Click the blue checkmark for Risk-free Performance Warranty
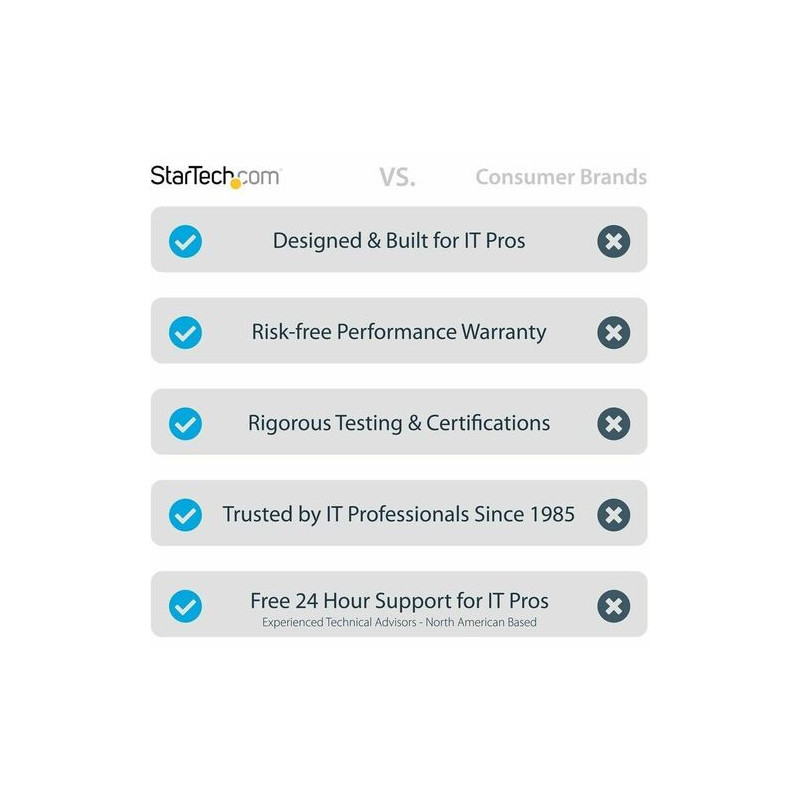The height and width of the screenshot is (800, 800). [185, 332]
